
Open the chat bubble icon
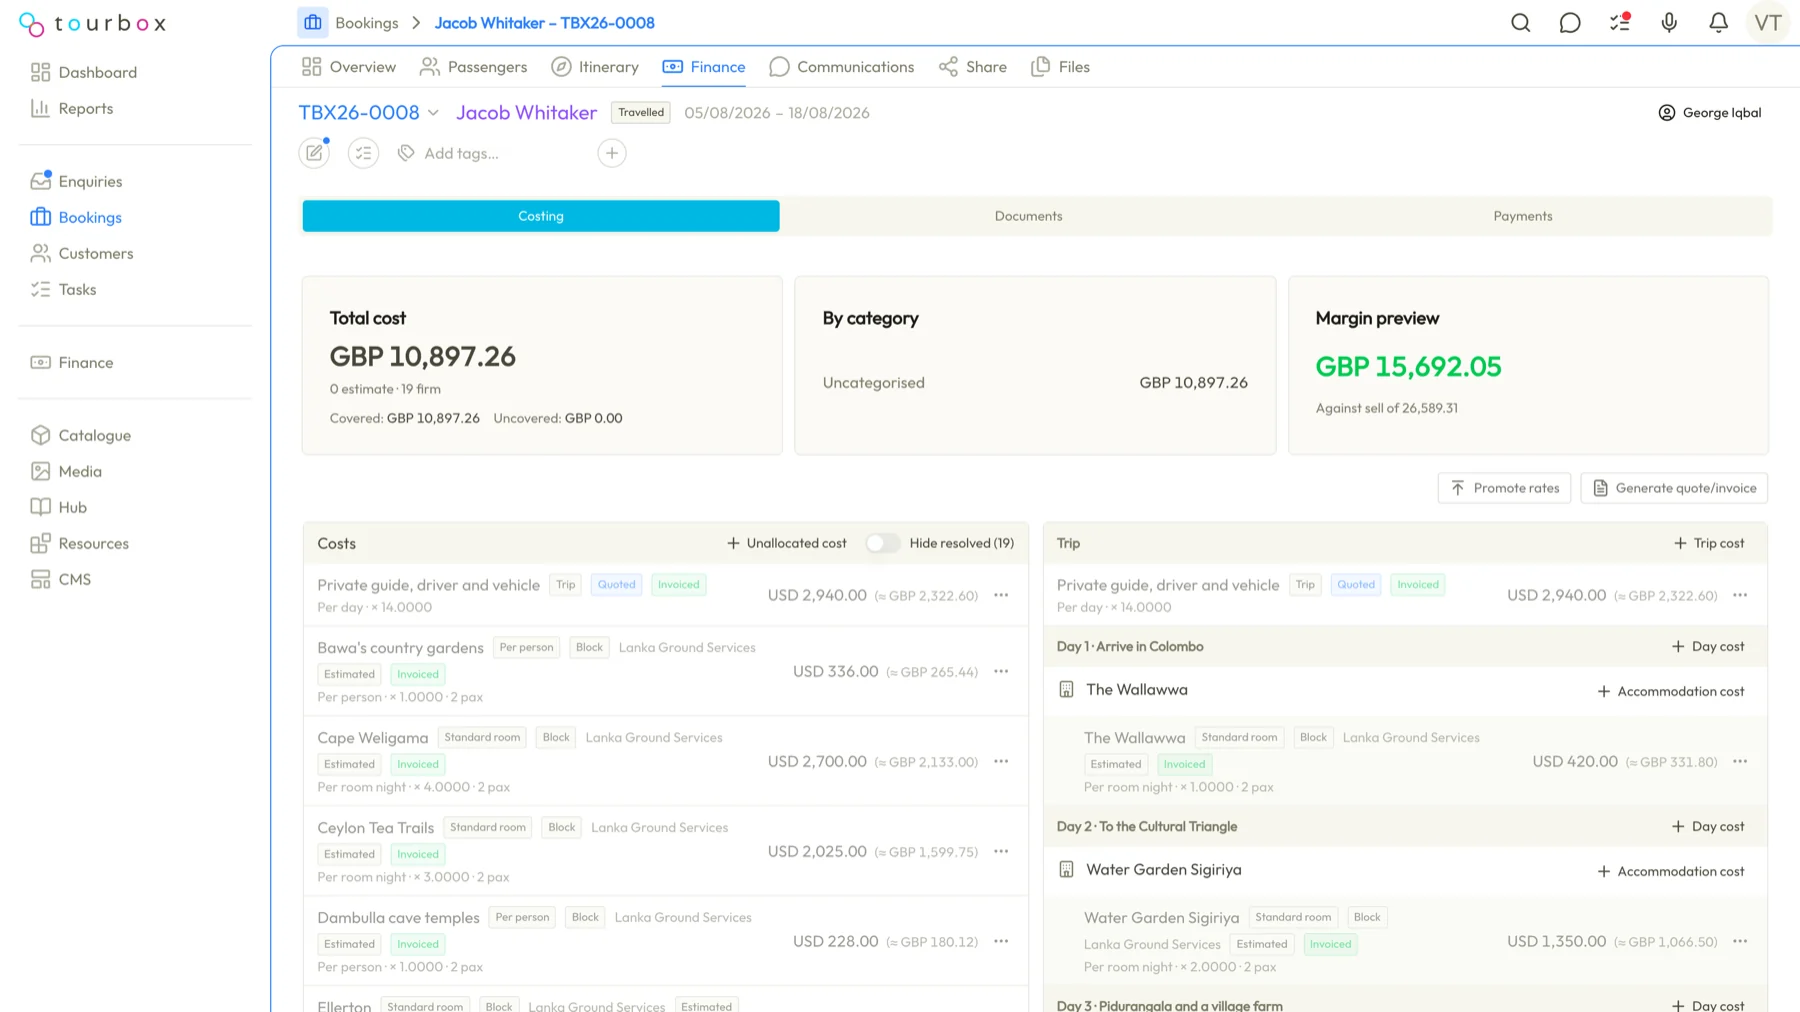1570,22
